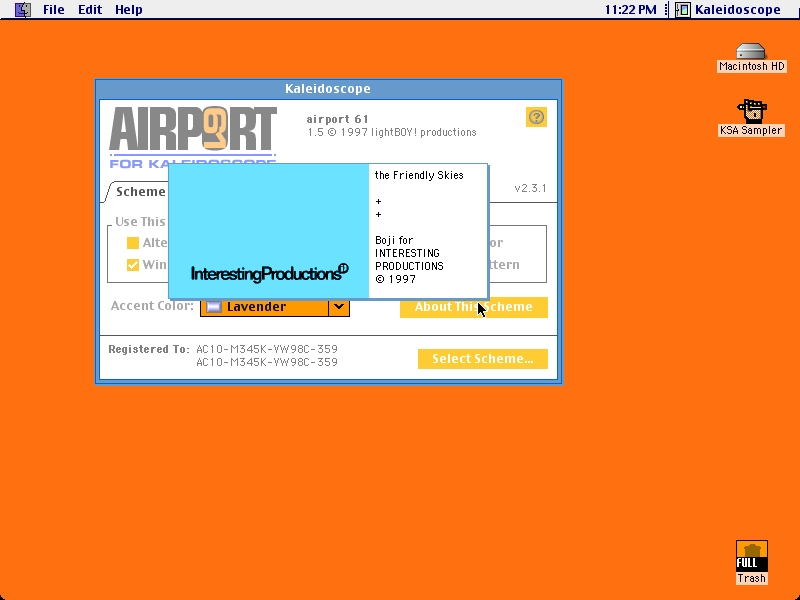The height and width of the screenshot is (600, 800).
Task: Click the Select Scheme… button
Action: pyautogui.click(x=483, y=359)
